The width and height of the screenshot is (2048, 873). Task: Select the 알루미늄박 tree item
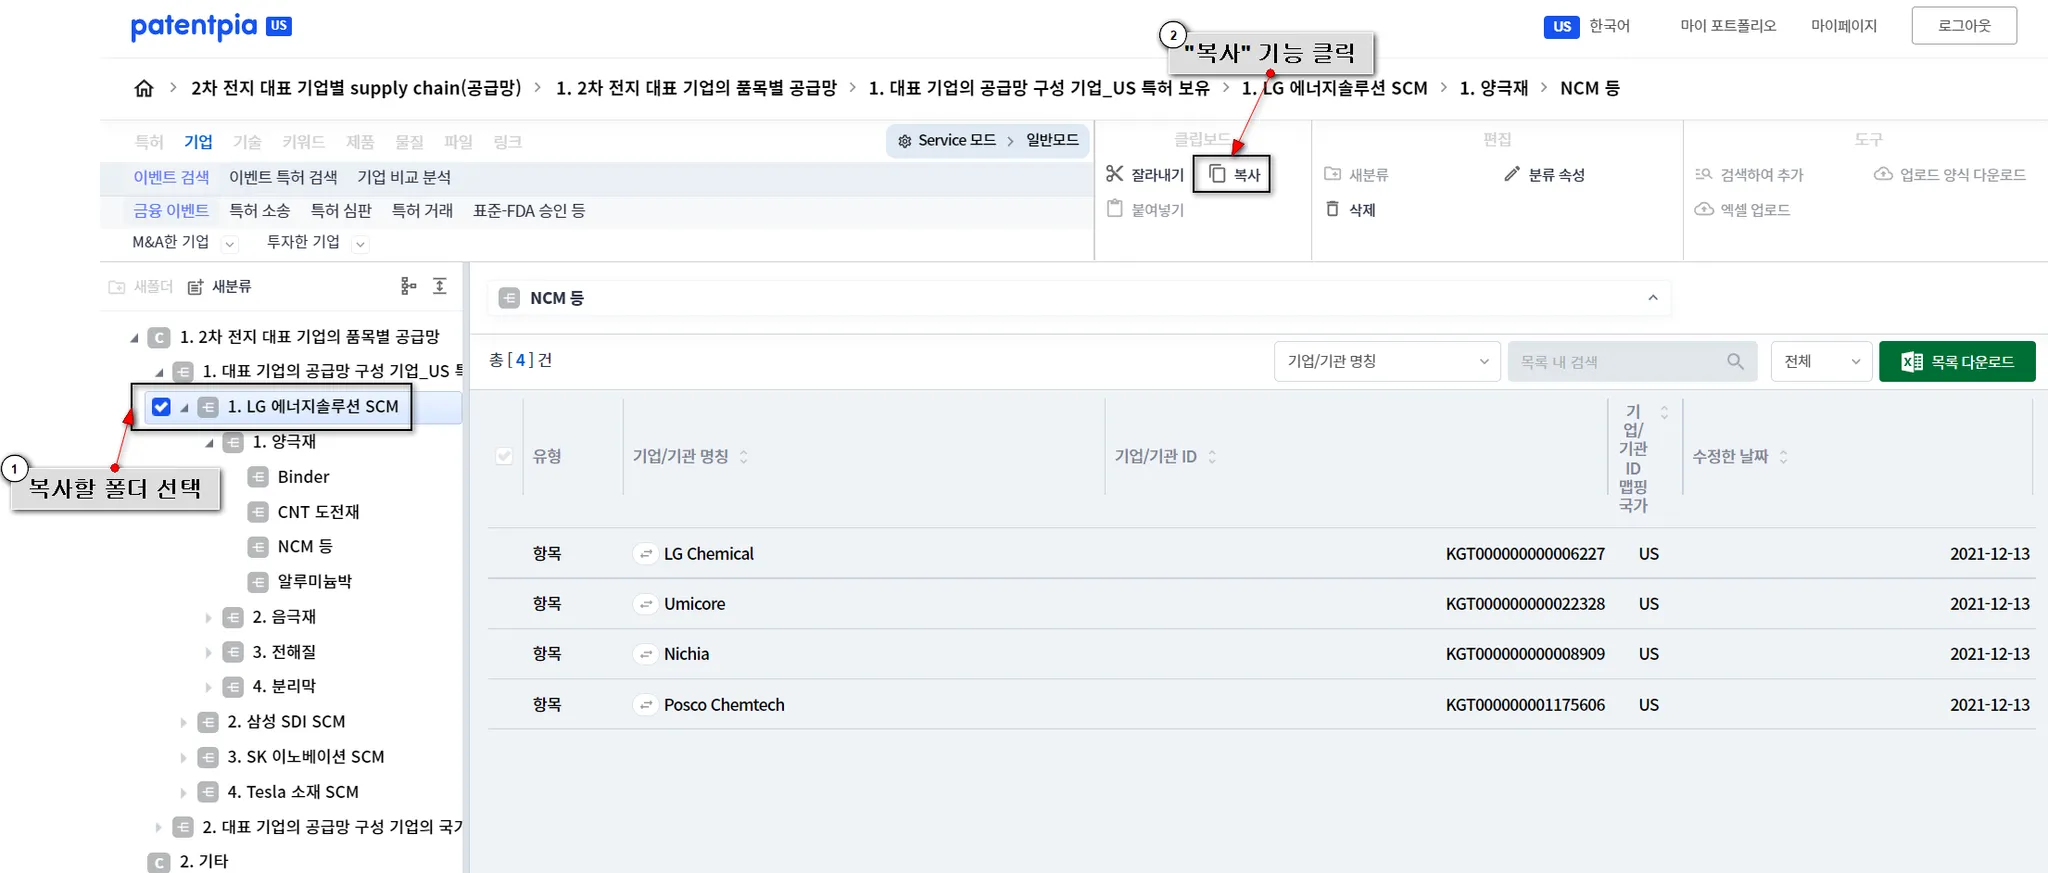point(314,582)
